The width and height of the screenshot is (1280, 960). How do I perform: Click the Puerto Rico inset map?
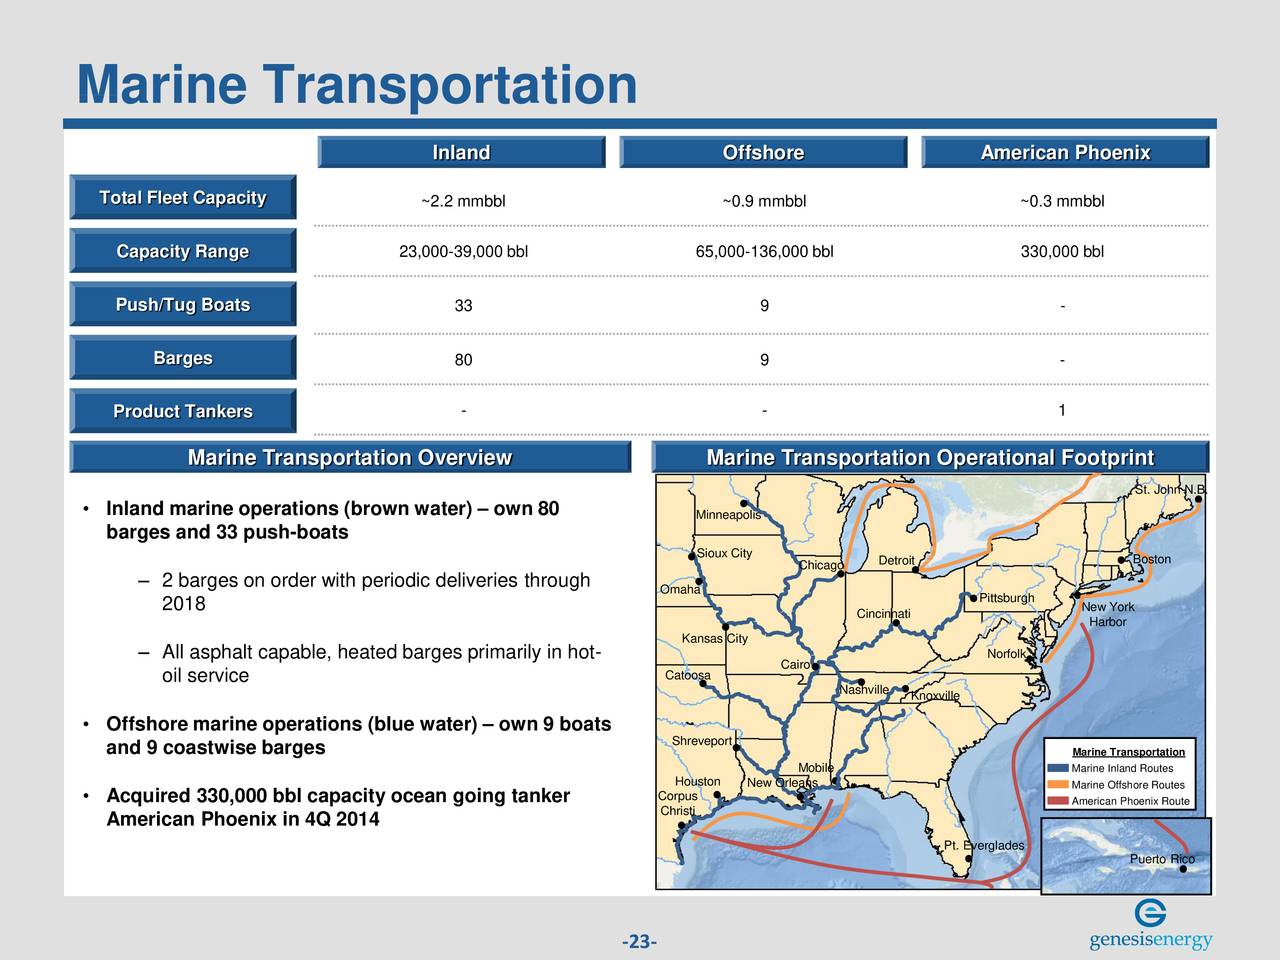1126,856
